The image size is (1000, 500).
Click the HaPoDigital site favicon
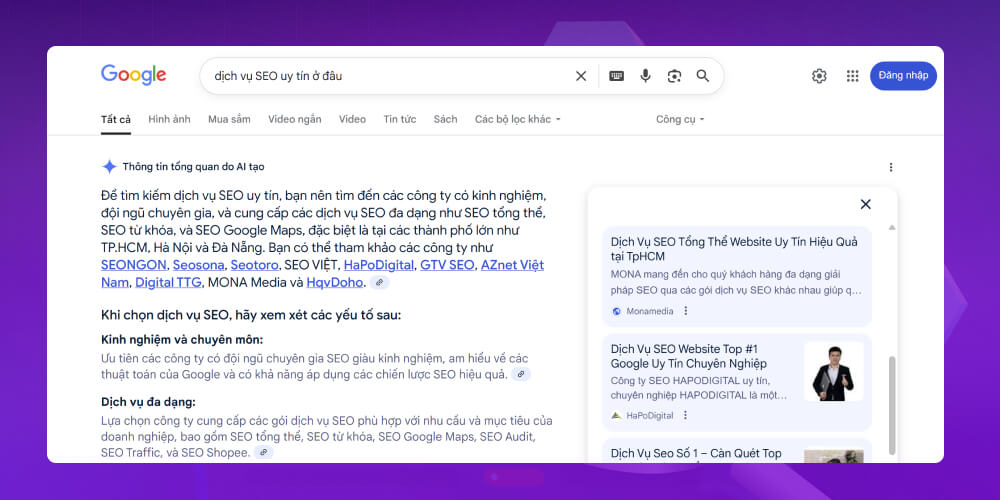click(x=616, y=415)
